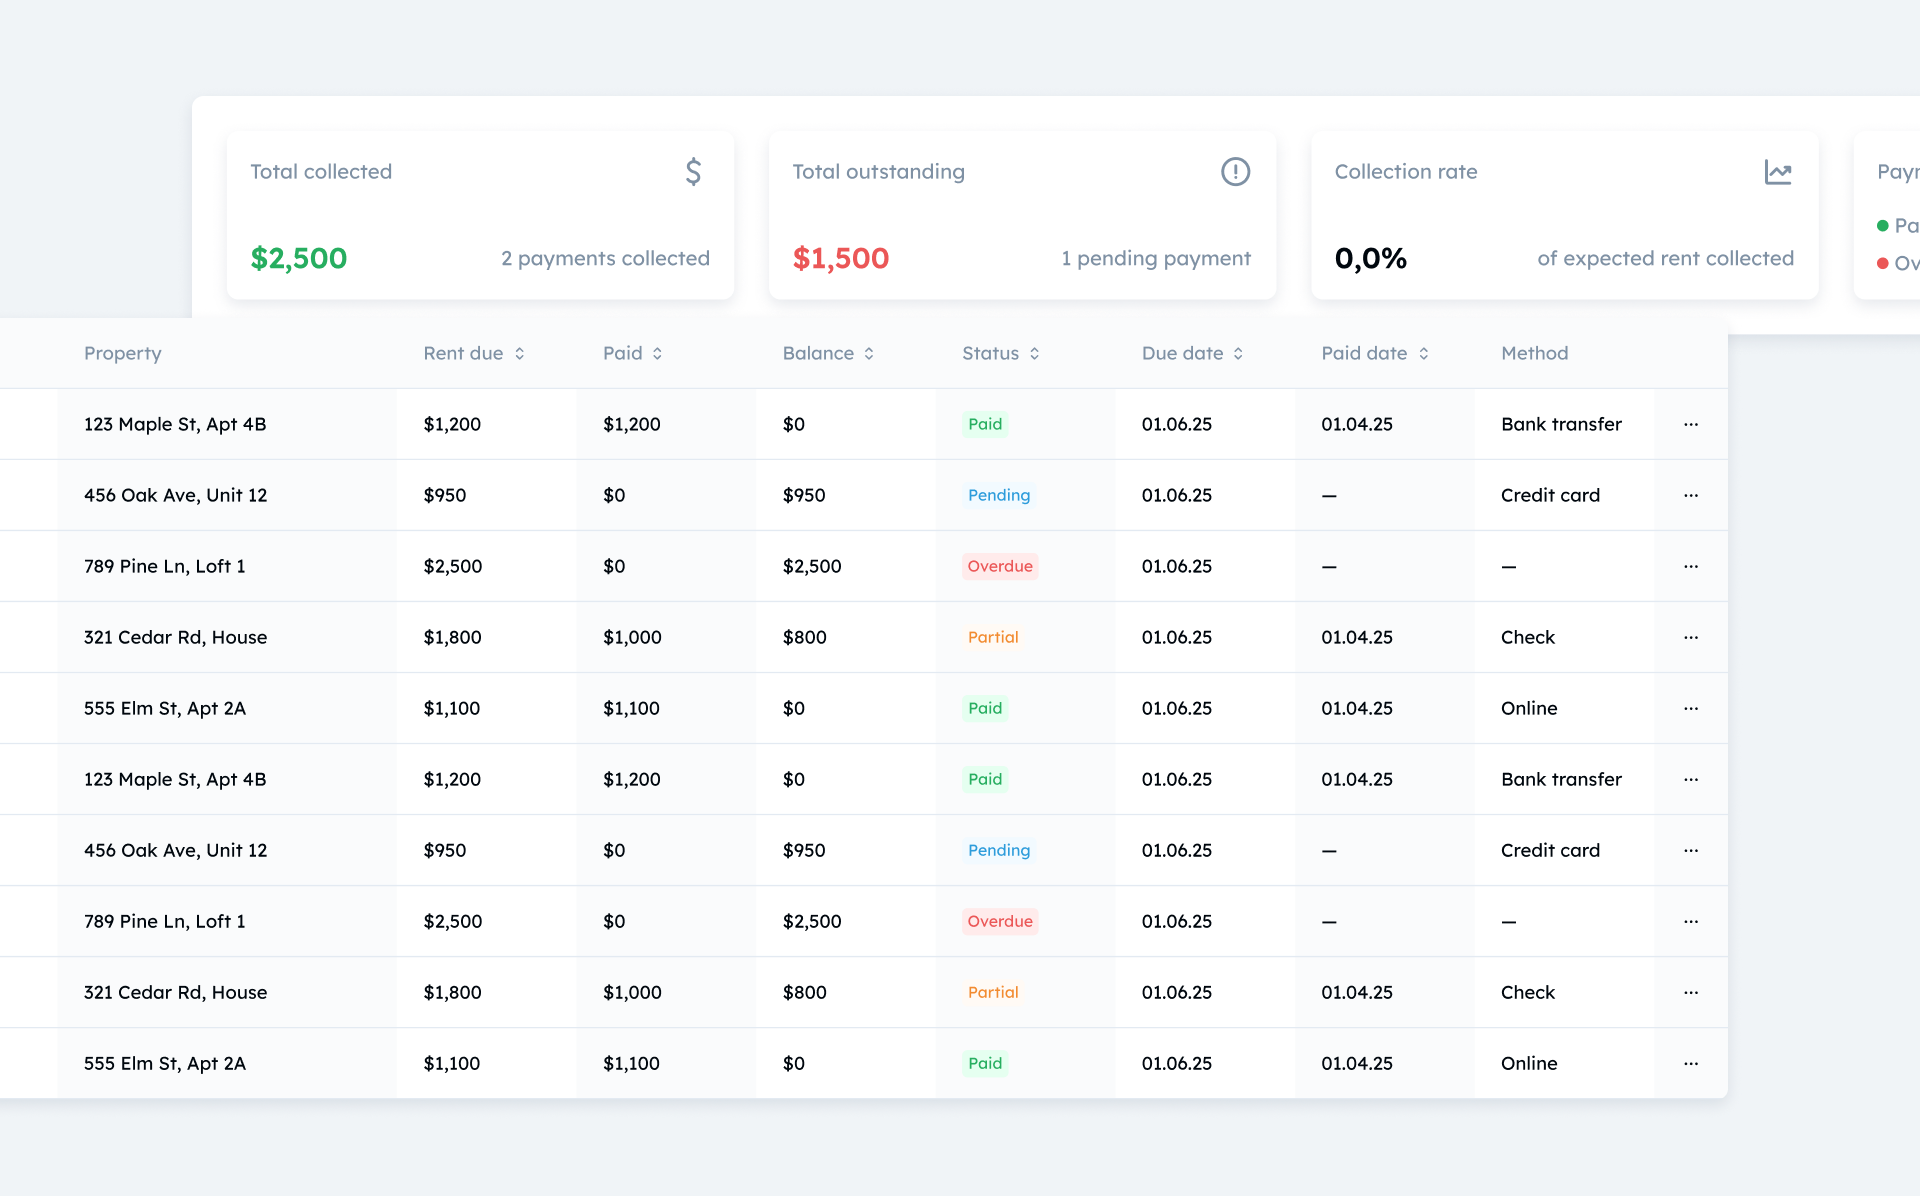Open more options for first 321 Cedar Rd row
The width and height of the screenshot is (1920, 1196).
(1690, 637)
